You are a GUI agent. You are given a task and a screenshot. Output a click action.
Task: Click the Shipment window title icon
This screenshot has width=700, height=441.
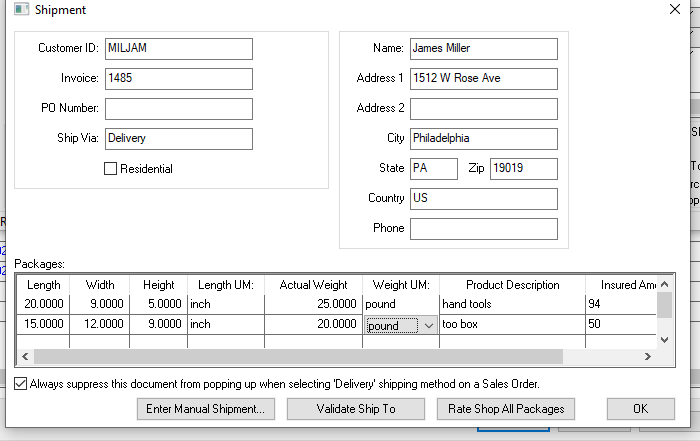[19, 10]
